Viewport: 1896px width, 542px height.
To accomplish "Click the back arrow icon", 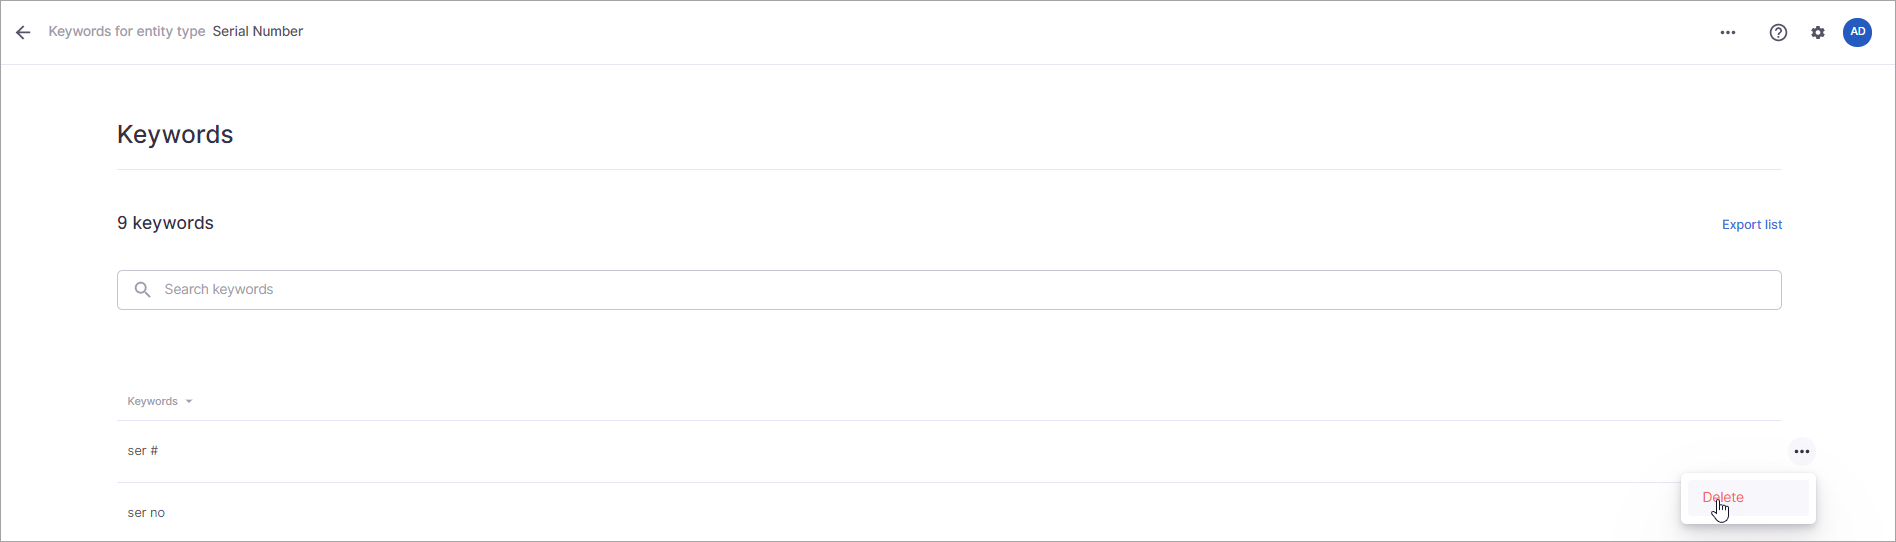I will point(23,32).
